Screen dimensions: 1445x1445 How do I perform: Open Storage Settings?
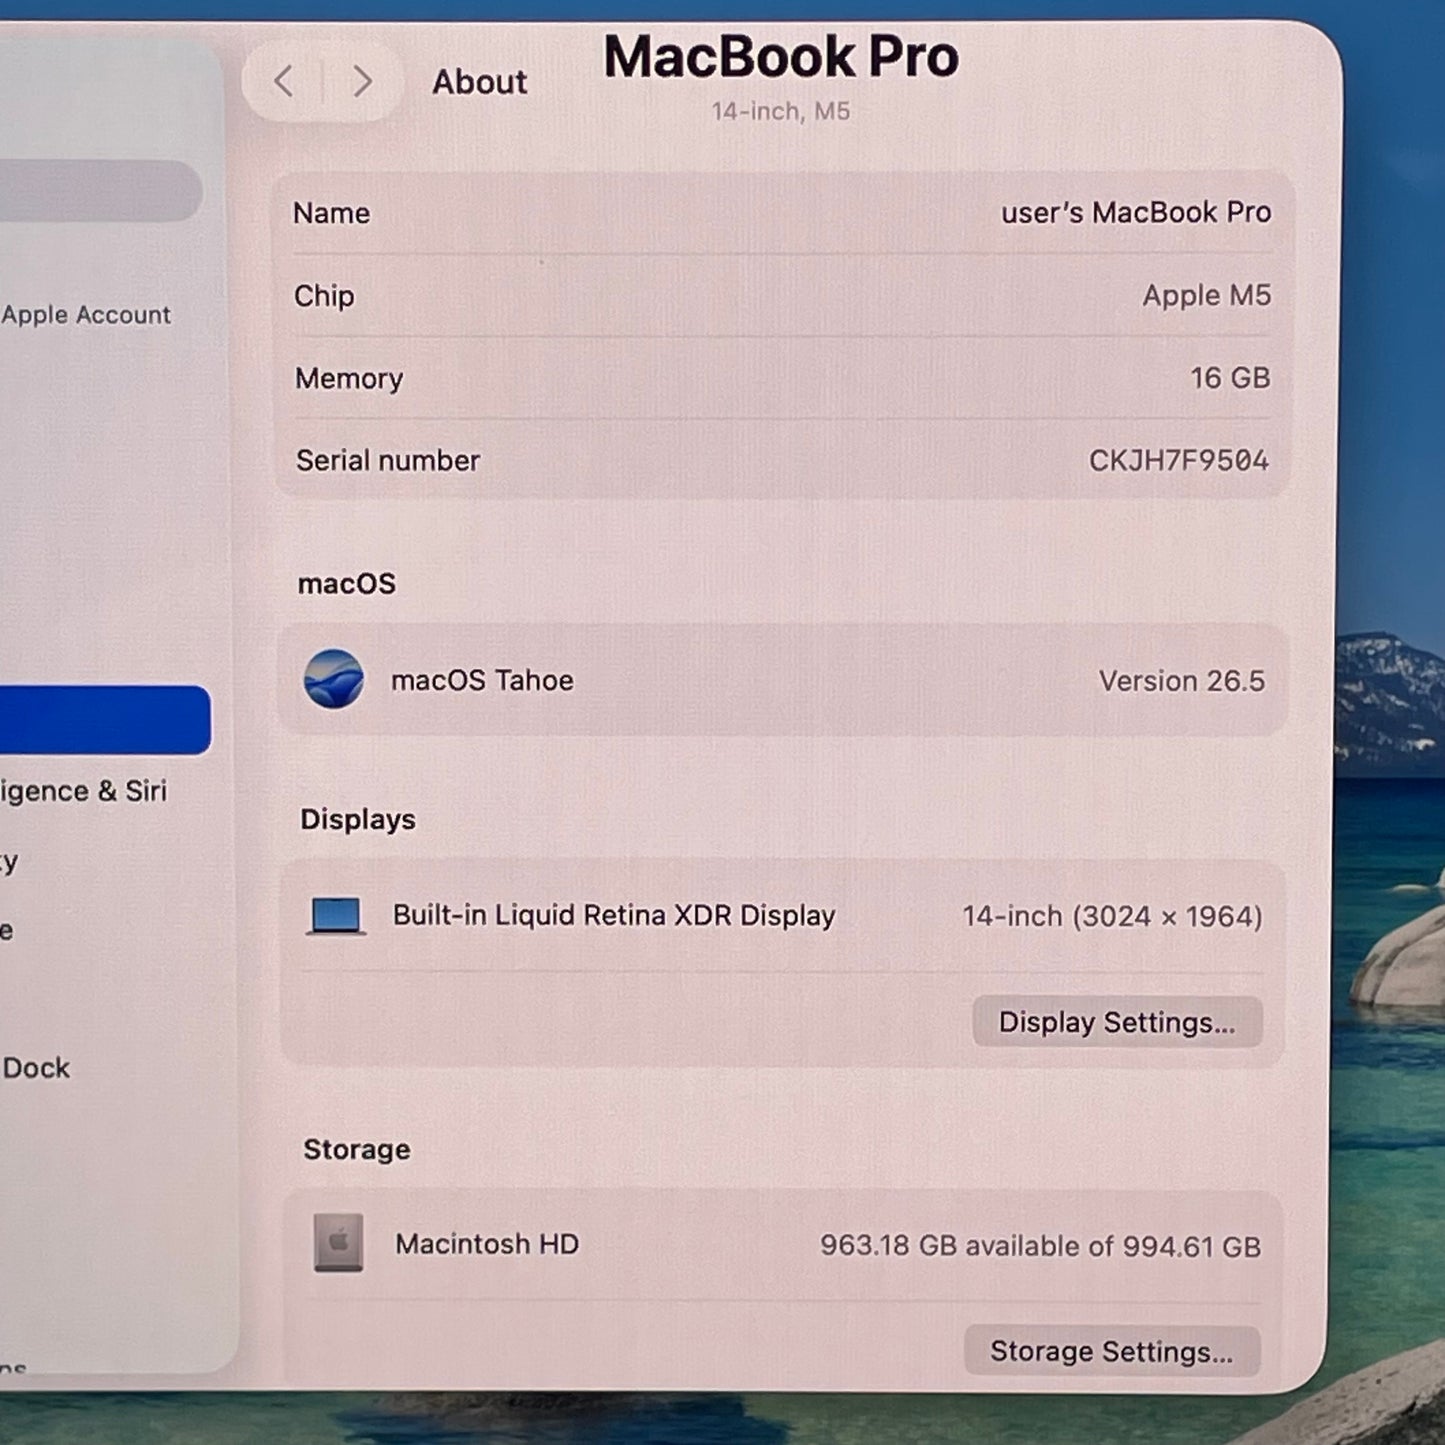coord(1112,1351)
